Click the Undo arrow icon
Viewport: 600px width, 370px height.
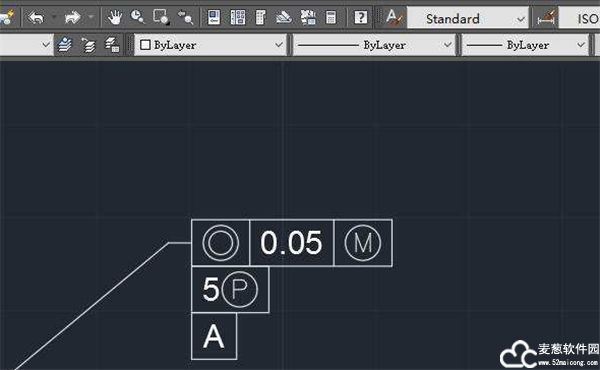tap(36, 17)
